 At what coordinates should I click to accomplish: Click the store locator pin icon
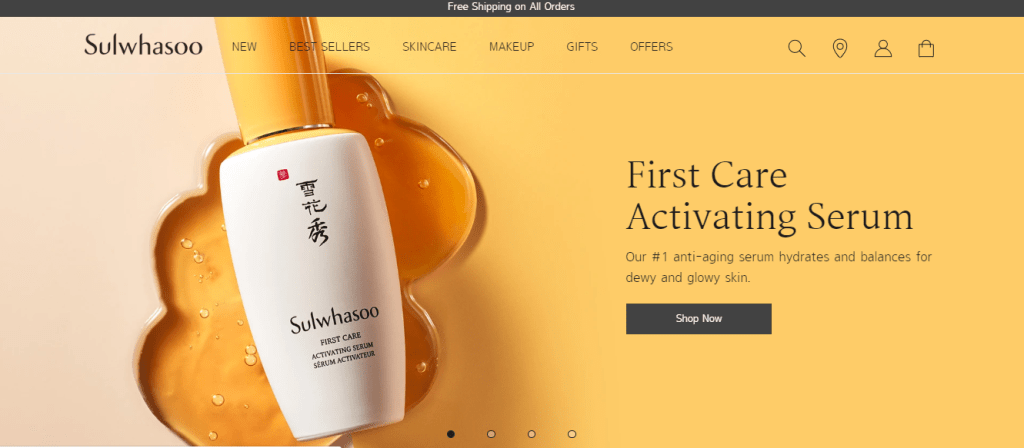(x=840, y=48)
